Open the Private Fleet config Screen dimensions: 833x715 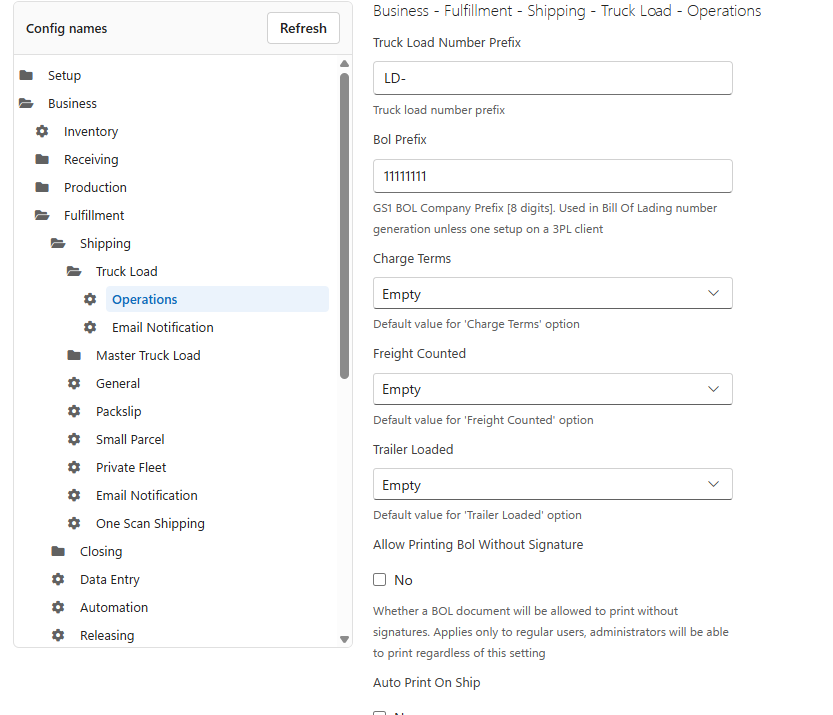(131, 467)
